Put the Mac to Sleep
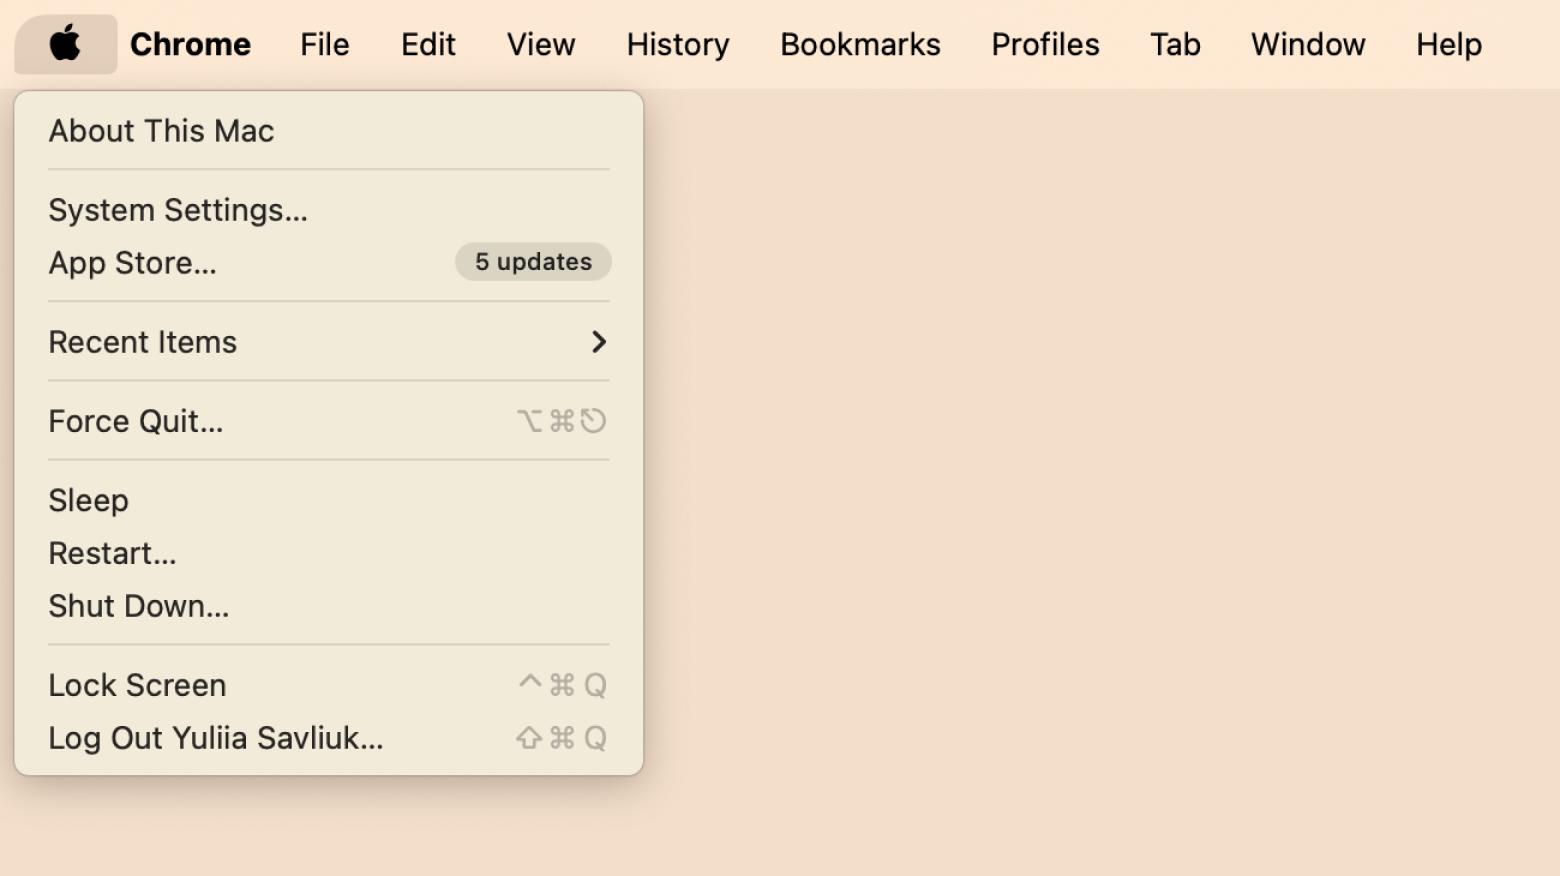Image resolution: width=1560 pixels, height=876 pixels. (x=89, y=500)
